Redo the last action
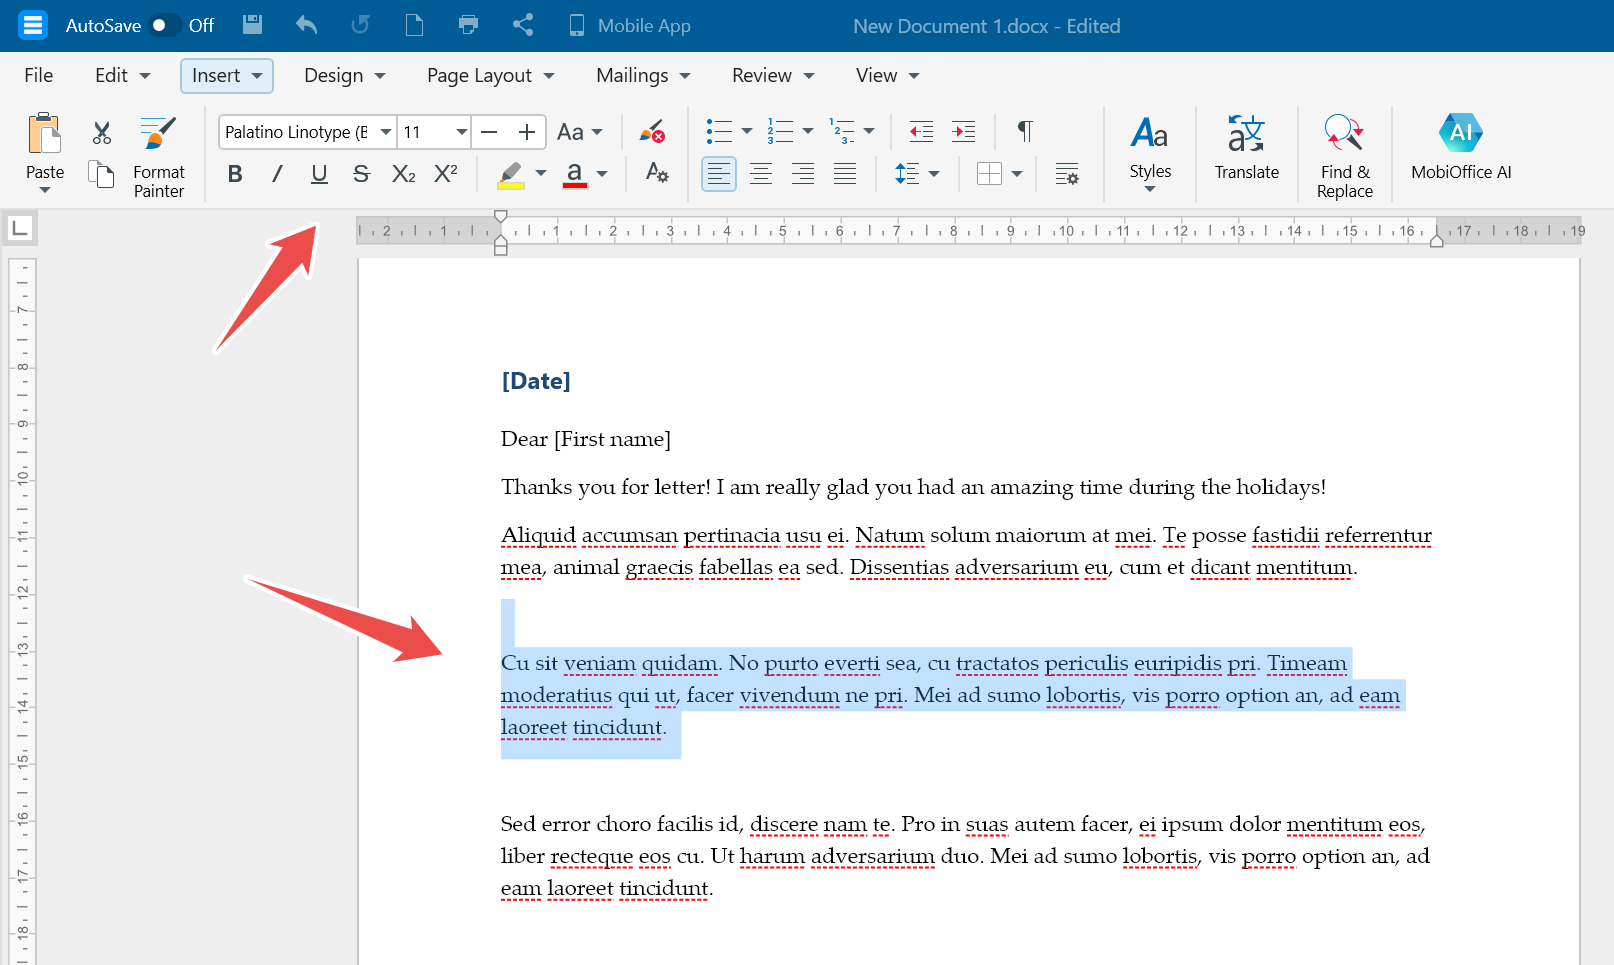The width and height of the screenshot is (1614, 965). (360, 25)
